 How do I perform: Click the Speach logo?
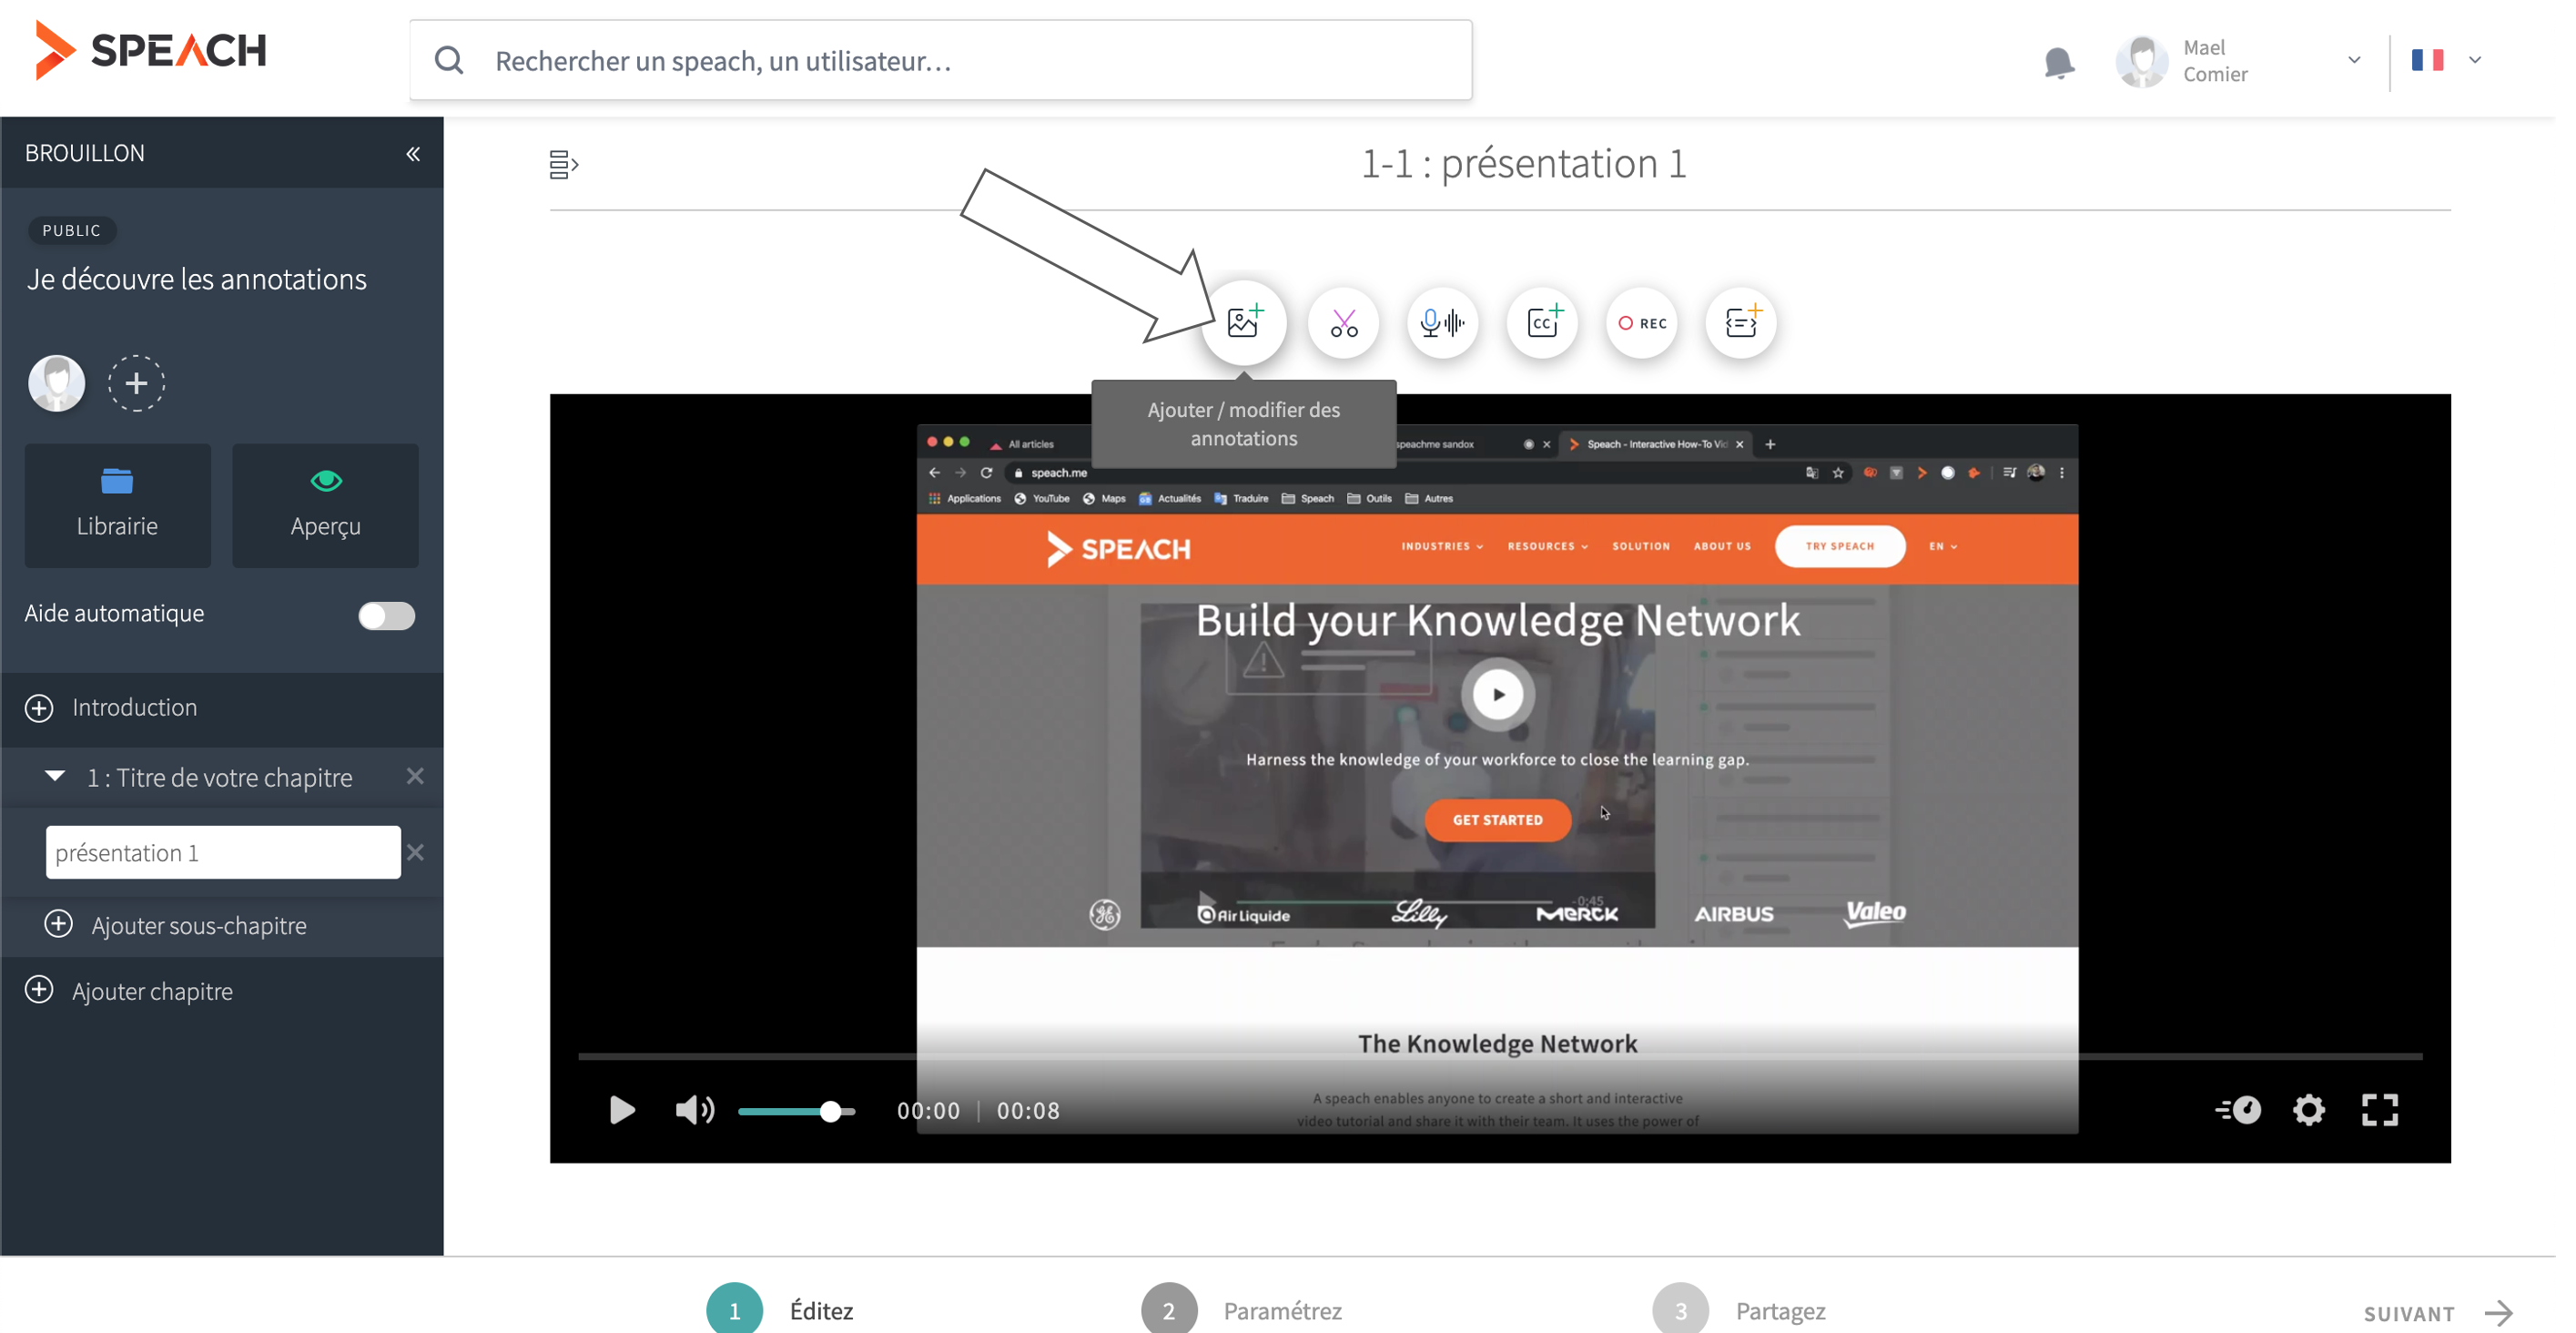pos(150,50)
